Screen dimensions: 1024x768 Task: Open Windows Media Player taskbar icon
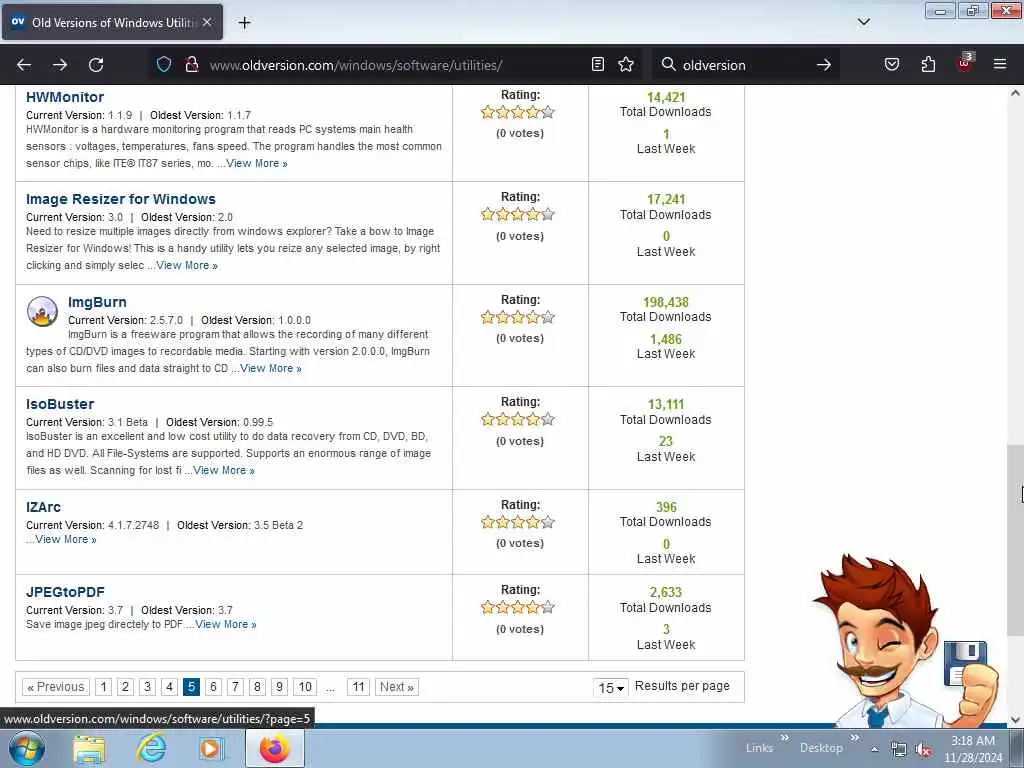[x=211, y=748]
